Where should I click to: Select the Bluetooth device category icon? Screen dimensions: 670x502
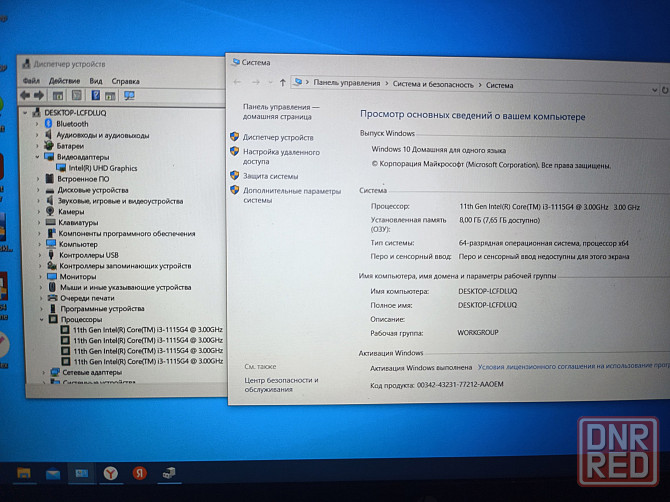click(x=48, y=123)
